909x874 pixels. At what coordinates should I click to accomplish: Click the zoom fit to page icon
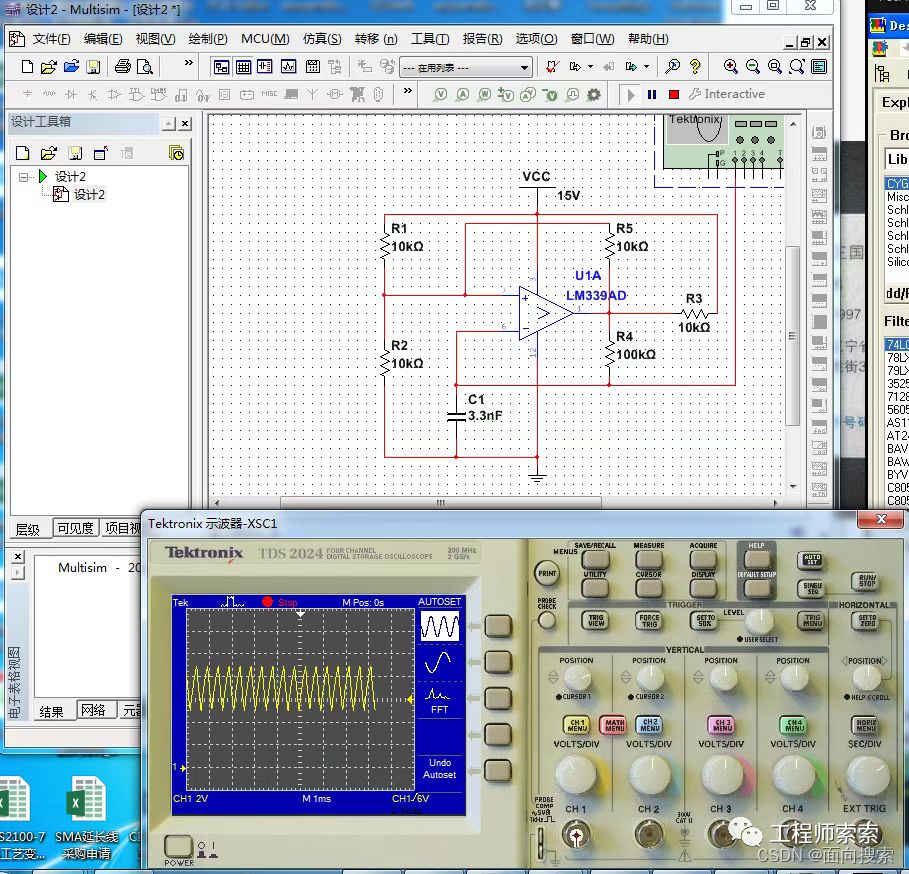pyautogui.click(x=797, y=67)
